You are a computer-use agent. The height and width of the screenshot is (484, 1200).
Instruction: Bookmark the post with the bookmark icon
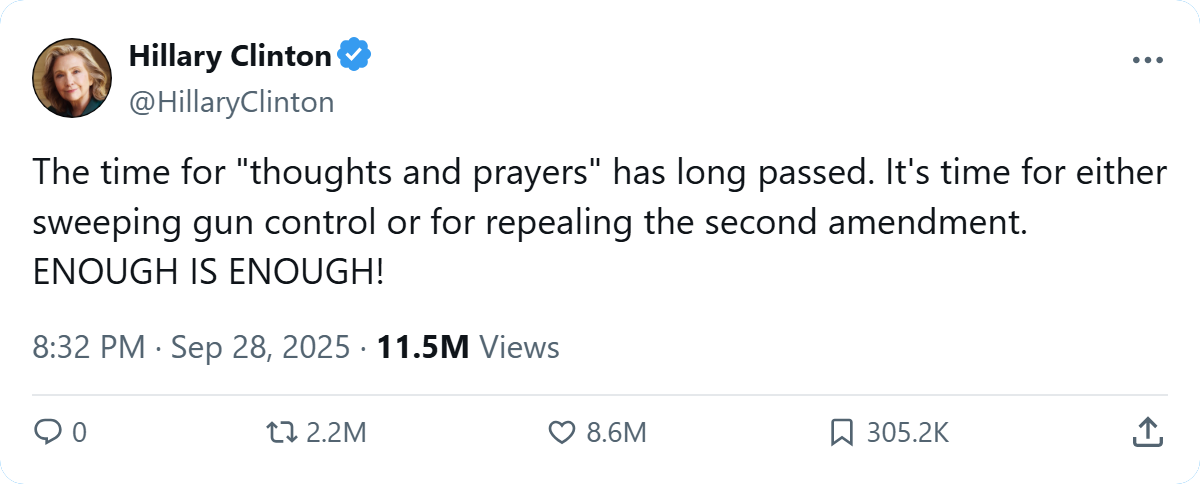[x=842, y=432]
